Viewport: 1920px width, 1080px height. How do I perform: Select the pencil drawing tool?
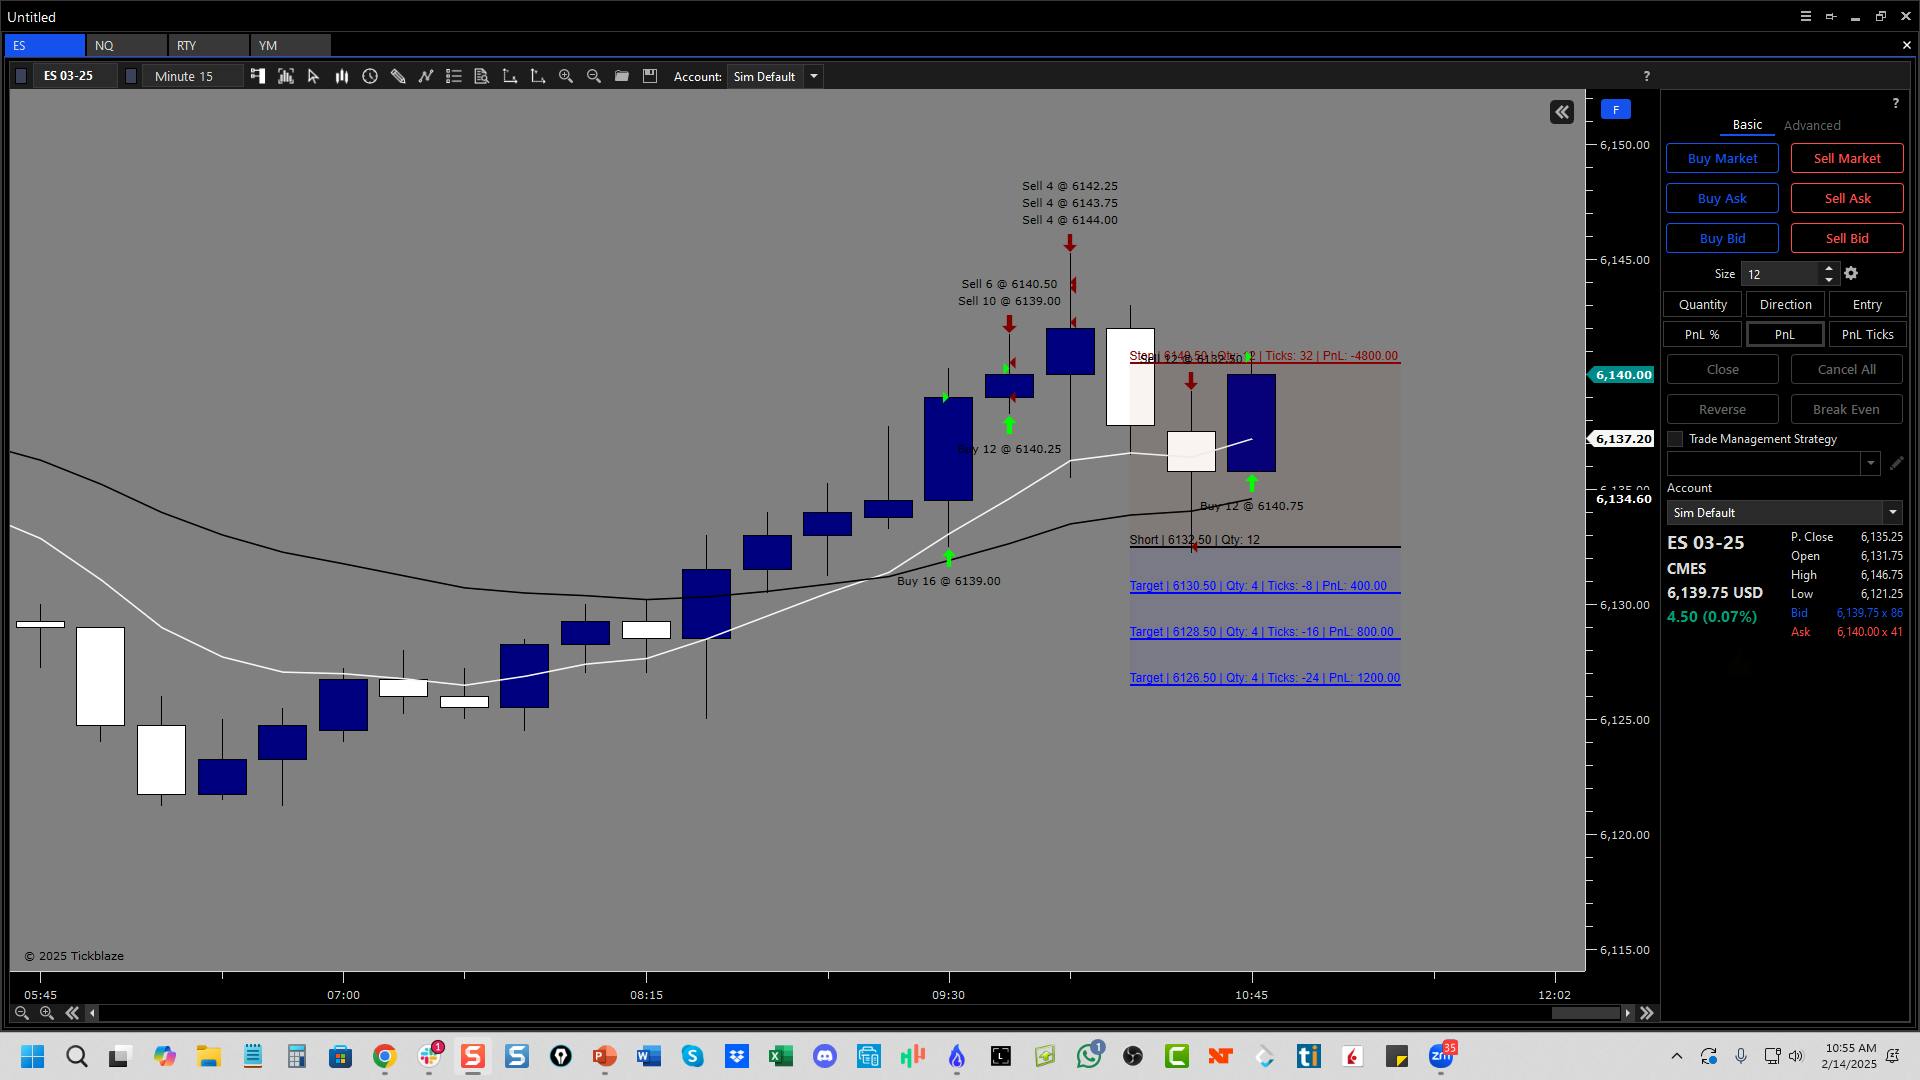(x=398, y=76)
